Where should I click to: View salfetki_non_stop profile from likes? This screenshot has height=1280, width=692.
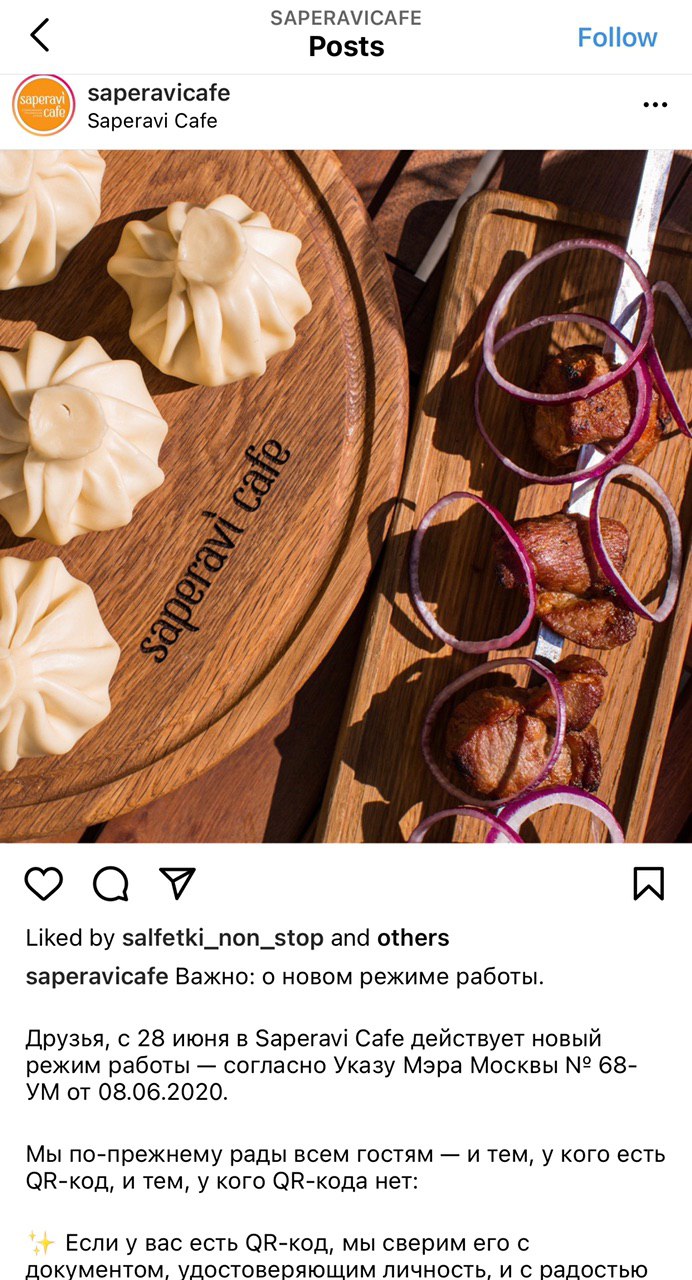(x=223, y=938)
